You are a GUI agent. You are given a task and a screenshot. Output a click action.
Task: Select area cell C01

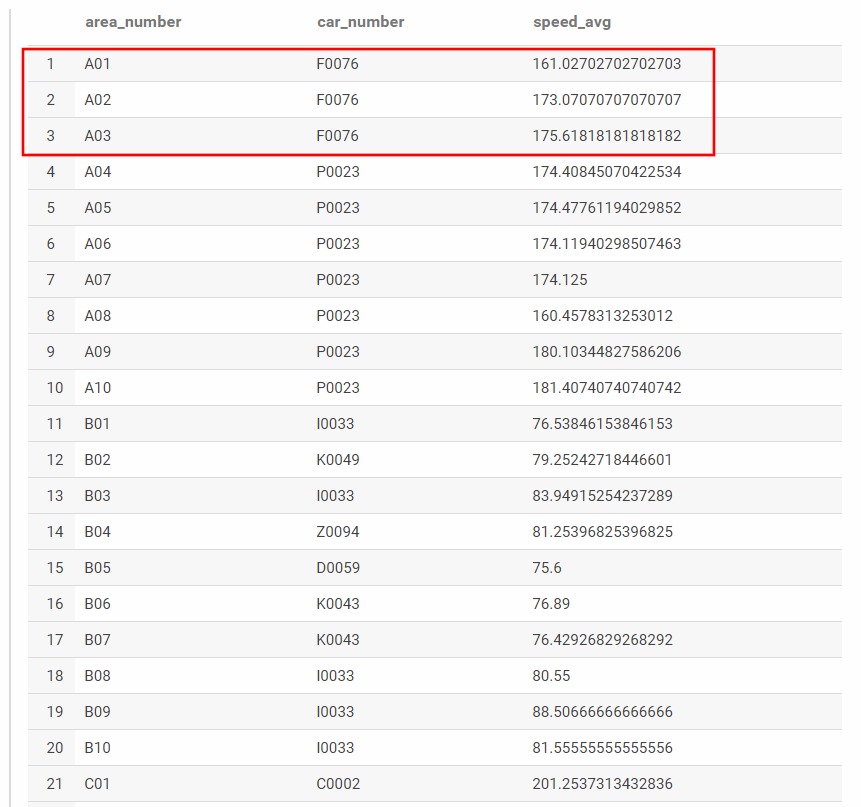[97, 784]
